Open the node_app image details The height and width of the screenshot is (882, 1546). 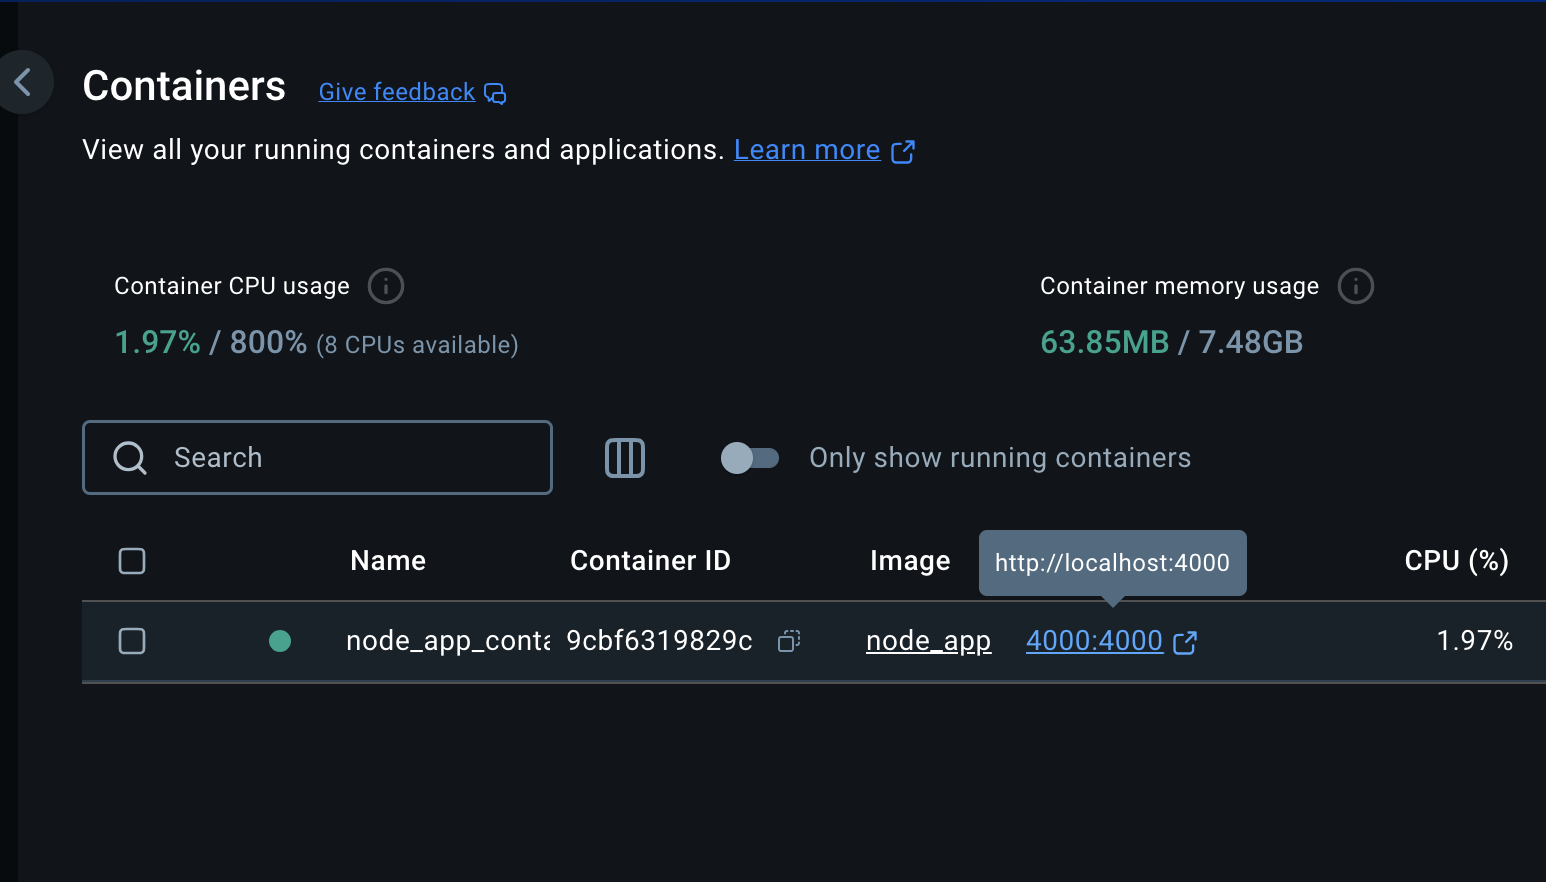tap(928, 641)
